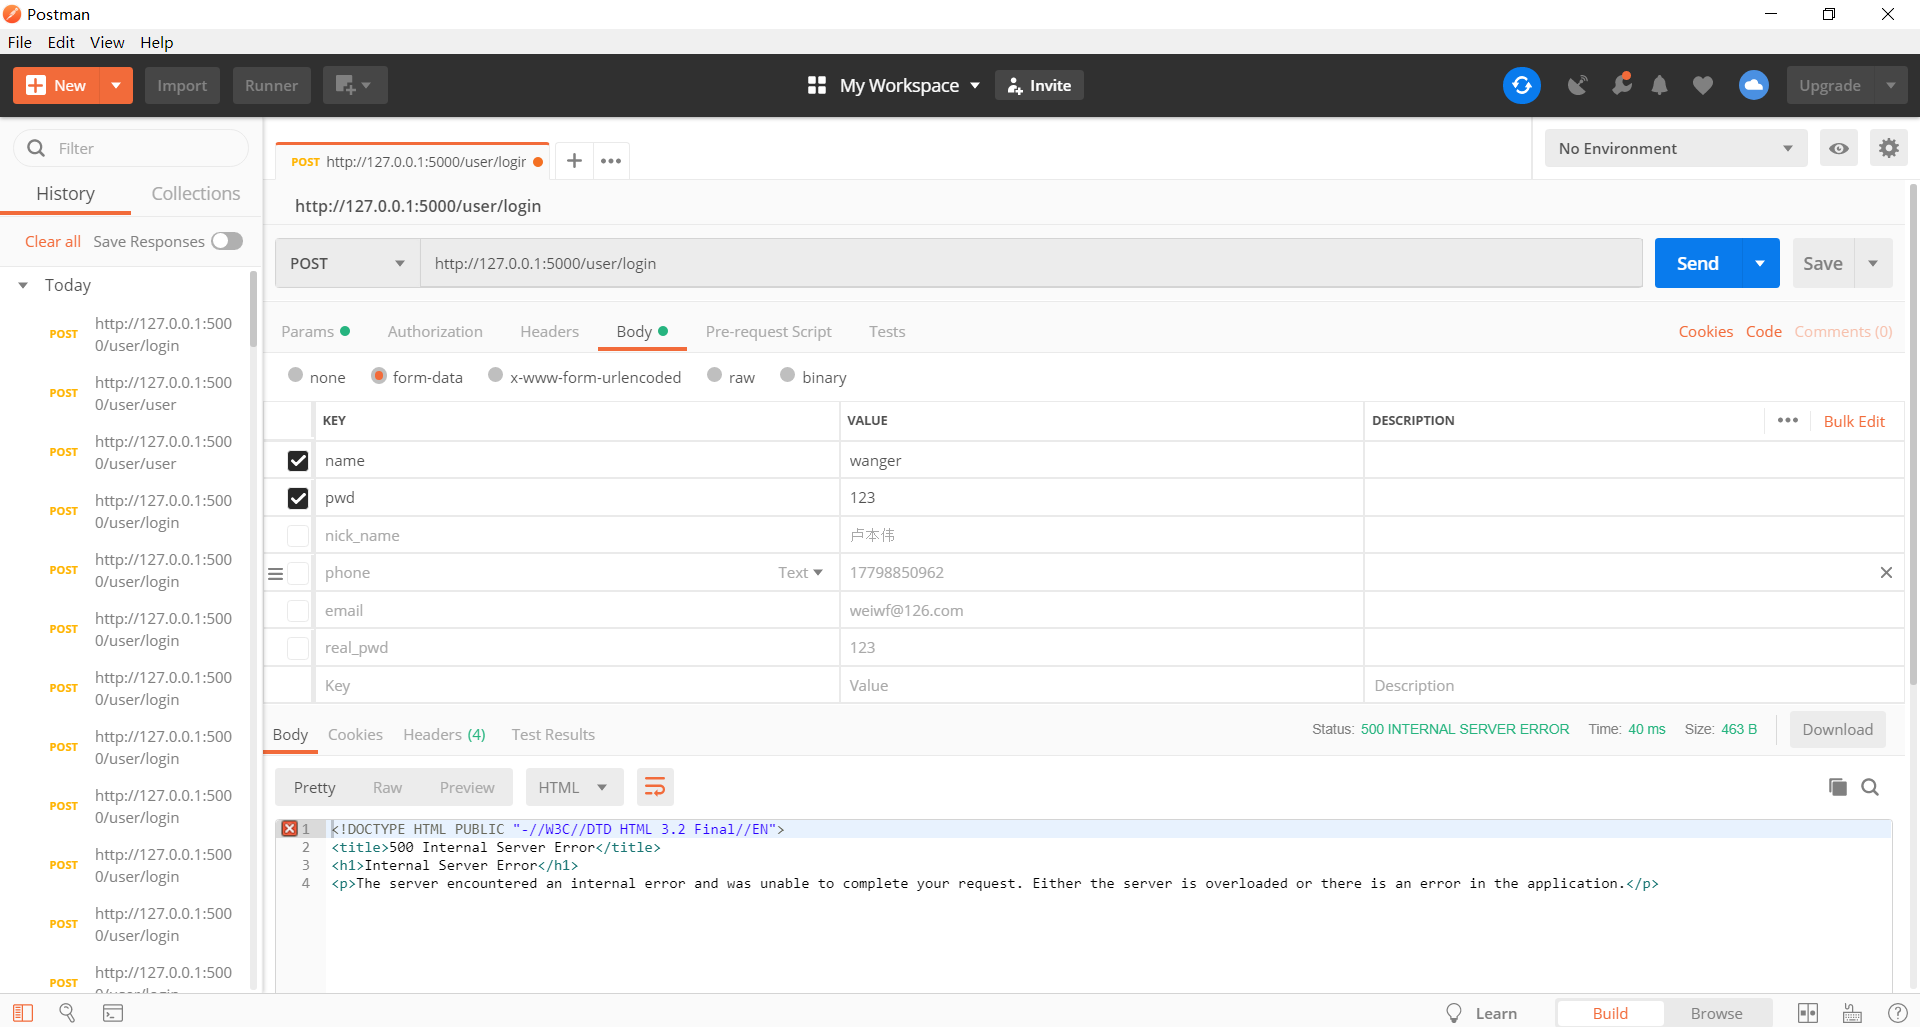
Task: Open the cloud account avatar icon
Action: (x=1753, y=85)
